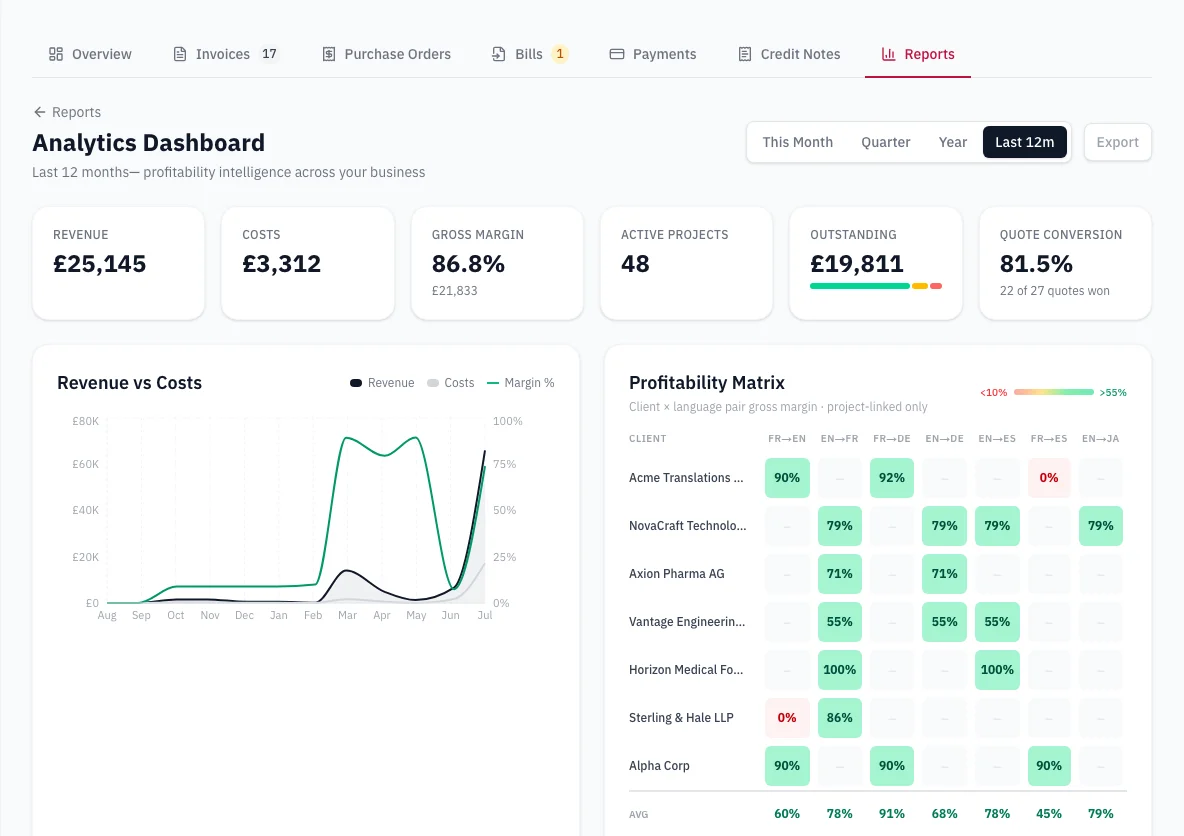Click the Alpha Corp client name
The image size is (1184, 836).
click(659, 766)
